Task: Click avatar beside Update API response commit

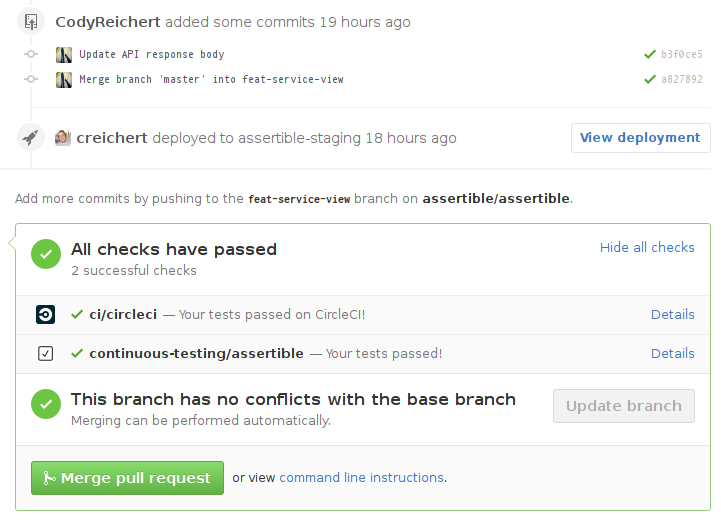Action: pyautogui.click(x=64, y=54)
